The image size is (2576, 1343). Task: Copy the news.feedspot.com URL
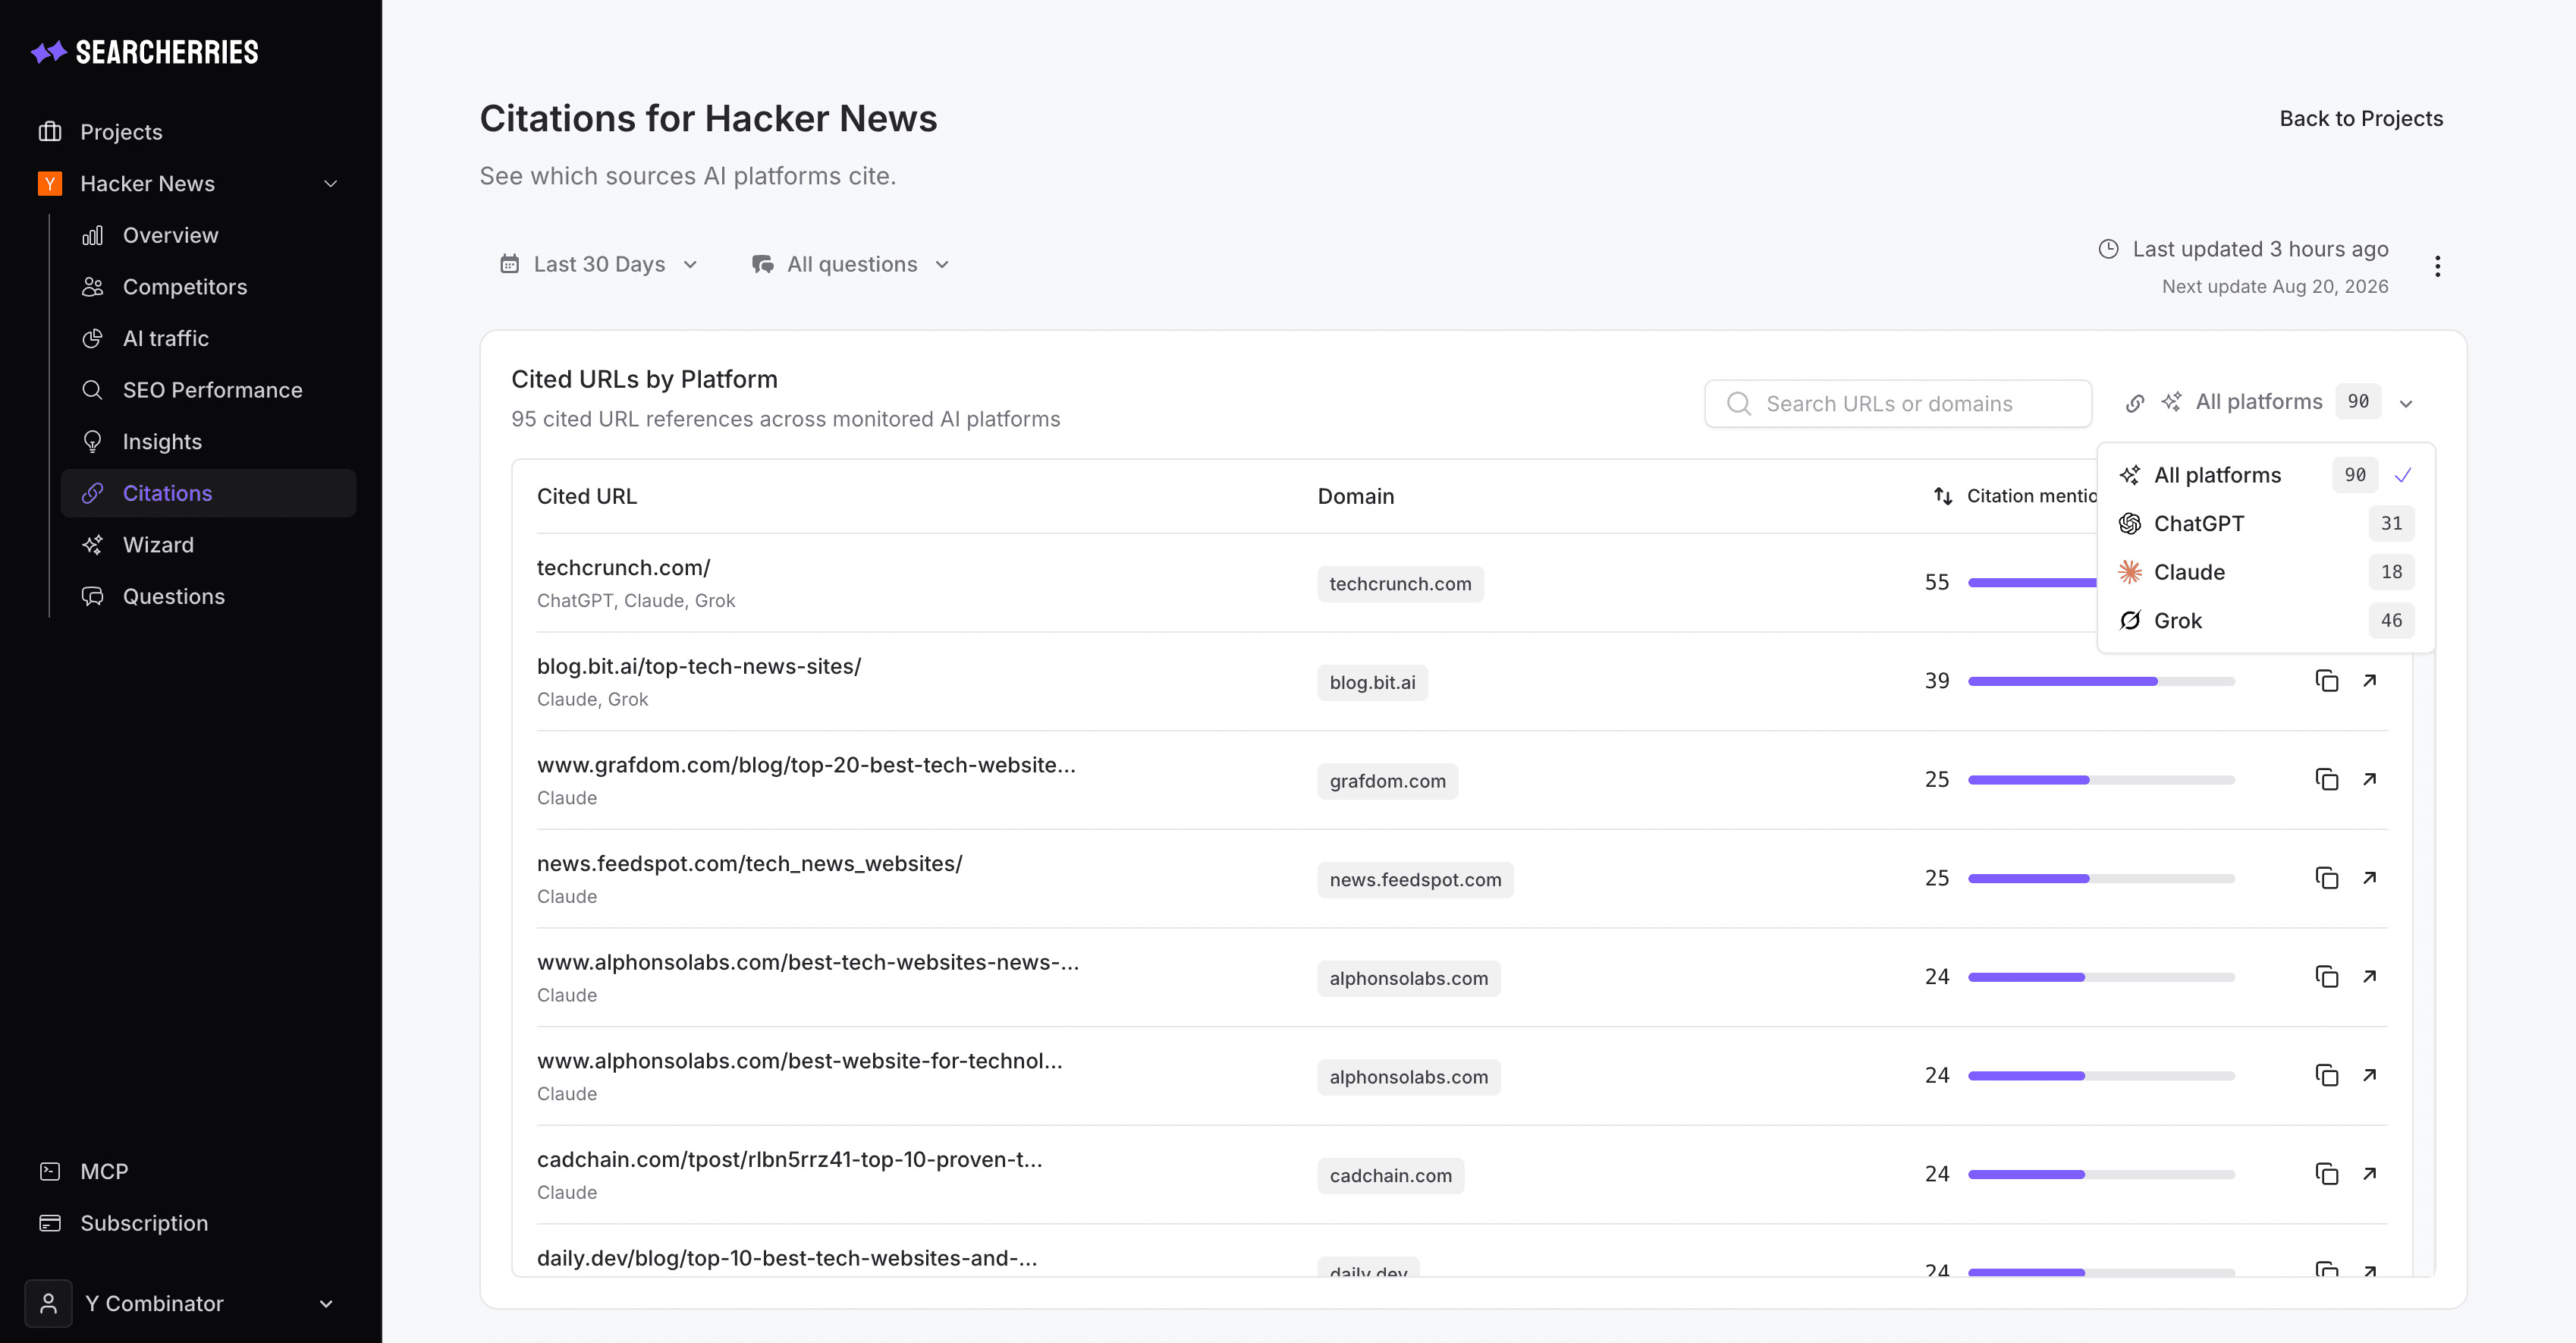tap(2326, 878)
